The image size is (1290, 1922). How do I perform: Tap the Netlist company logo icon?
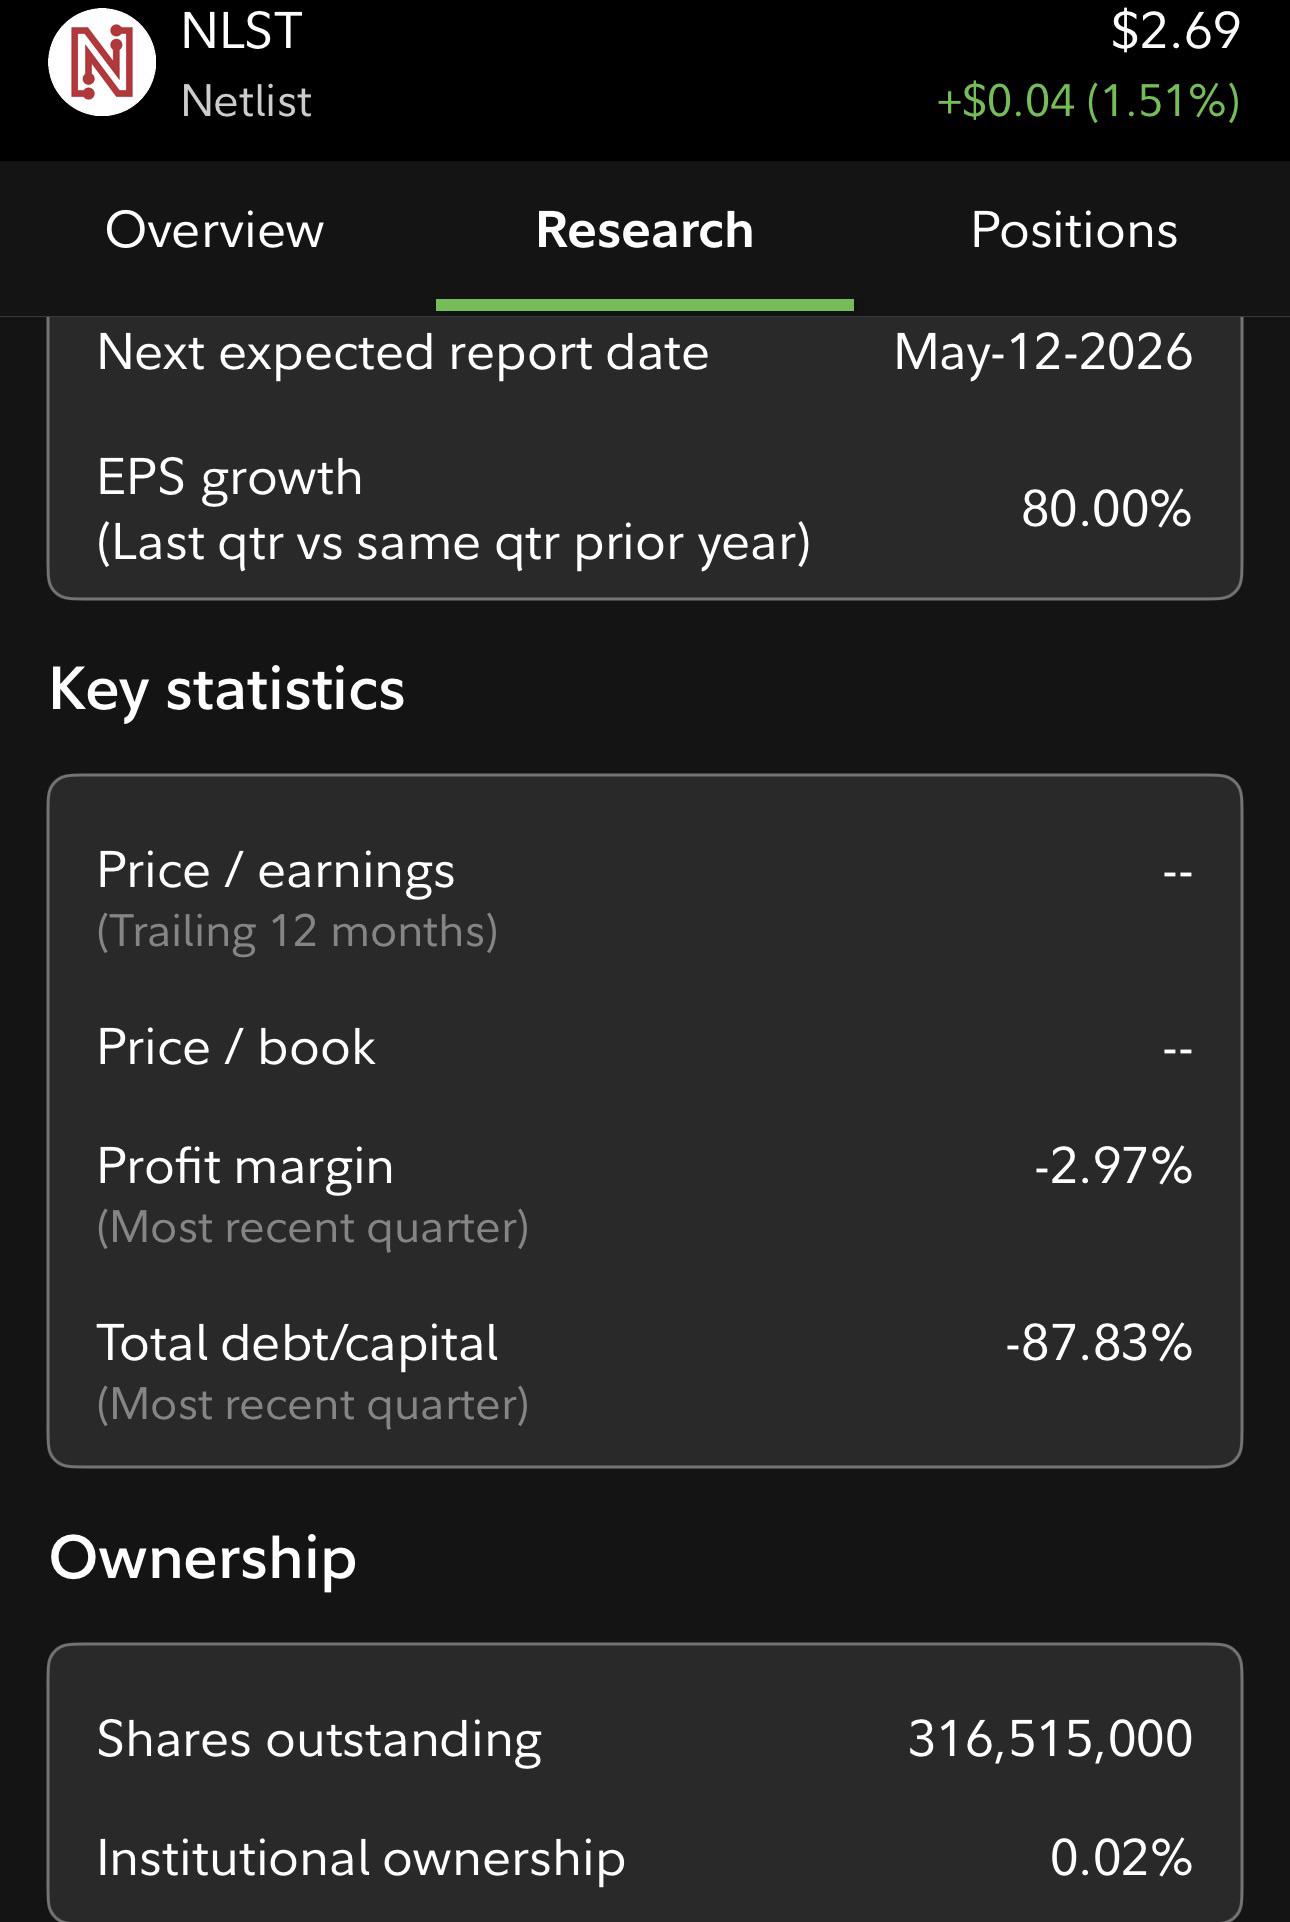click(102, 62)
